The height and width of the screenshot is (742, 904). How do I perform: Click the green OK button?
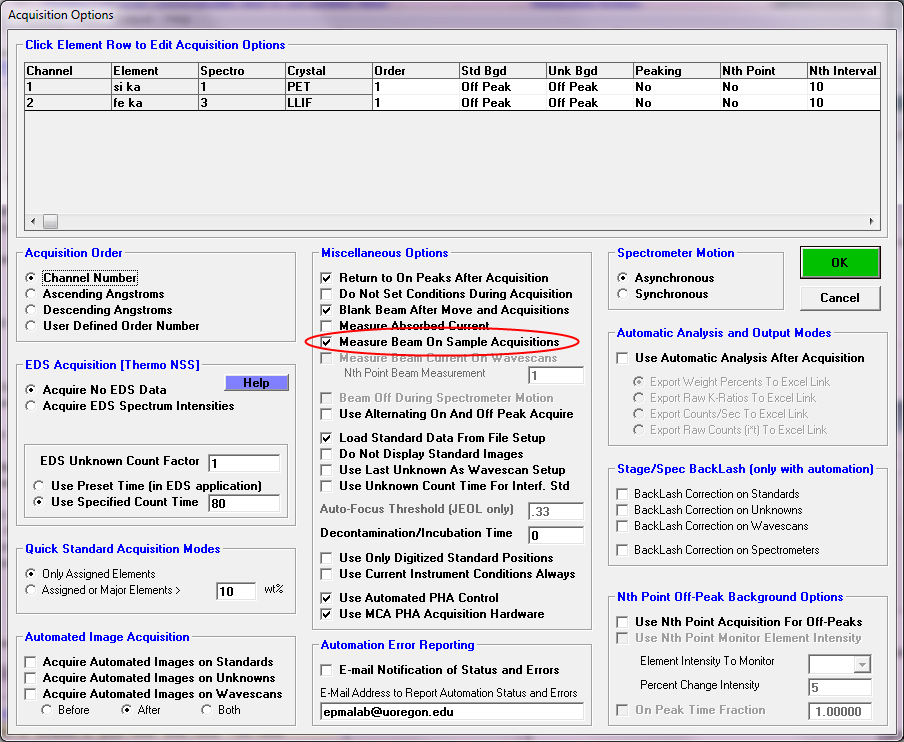839,263
